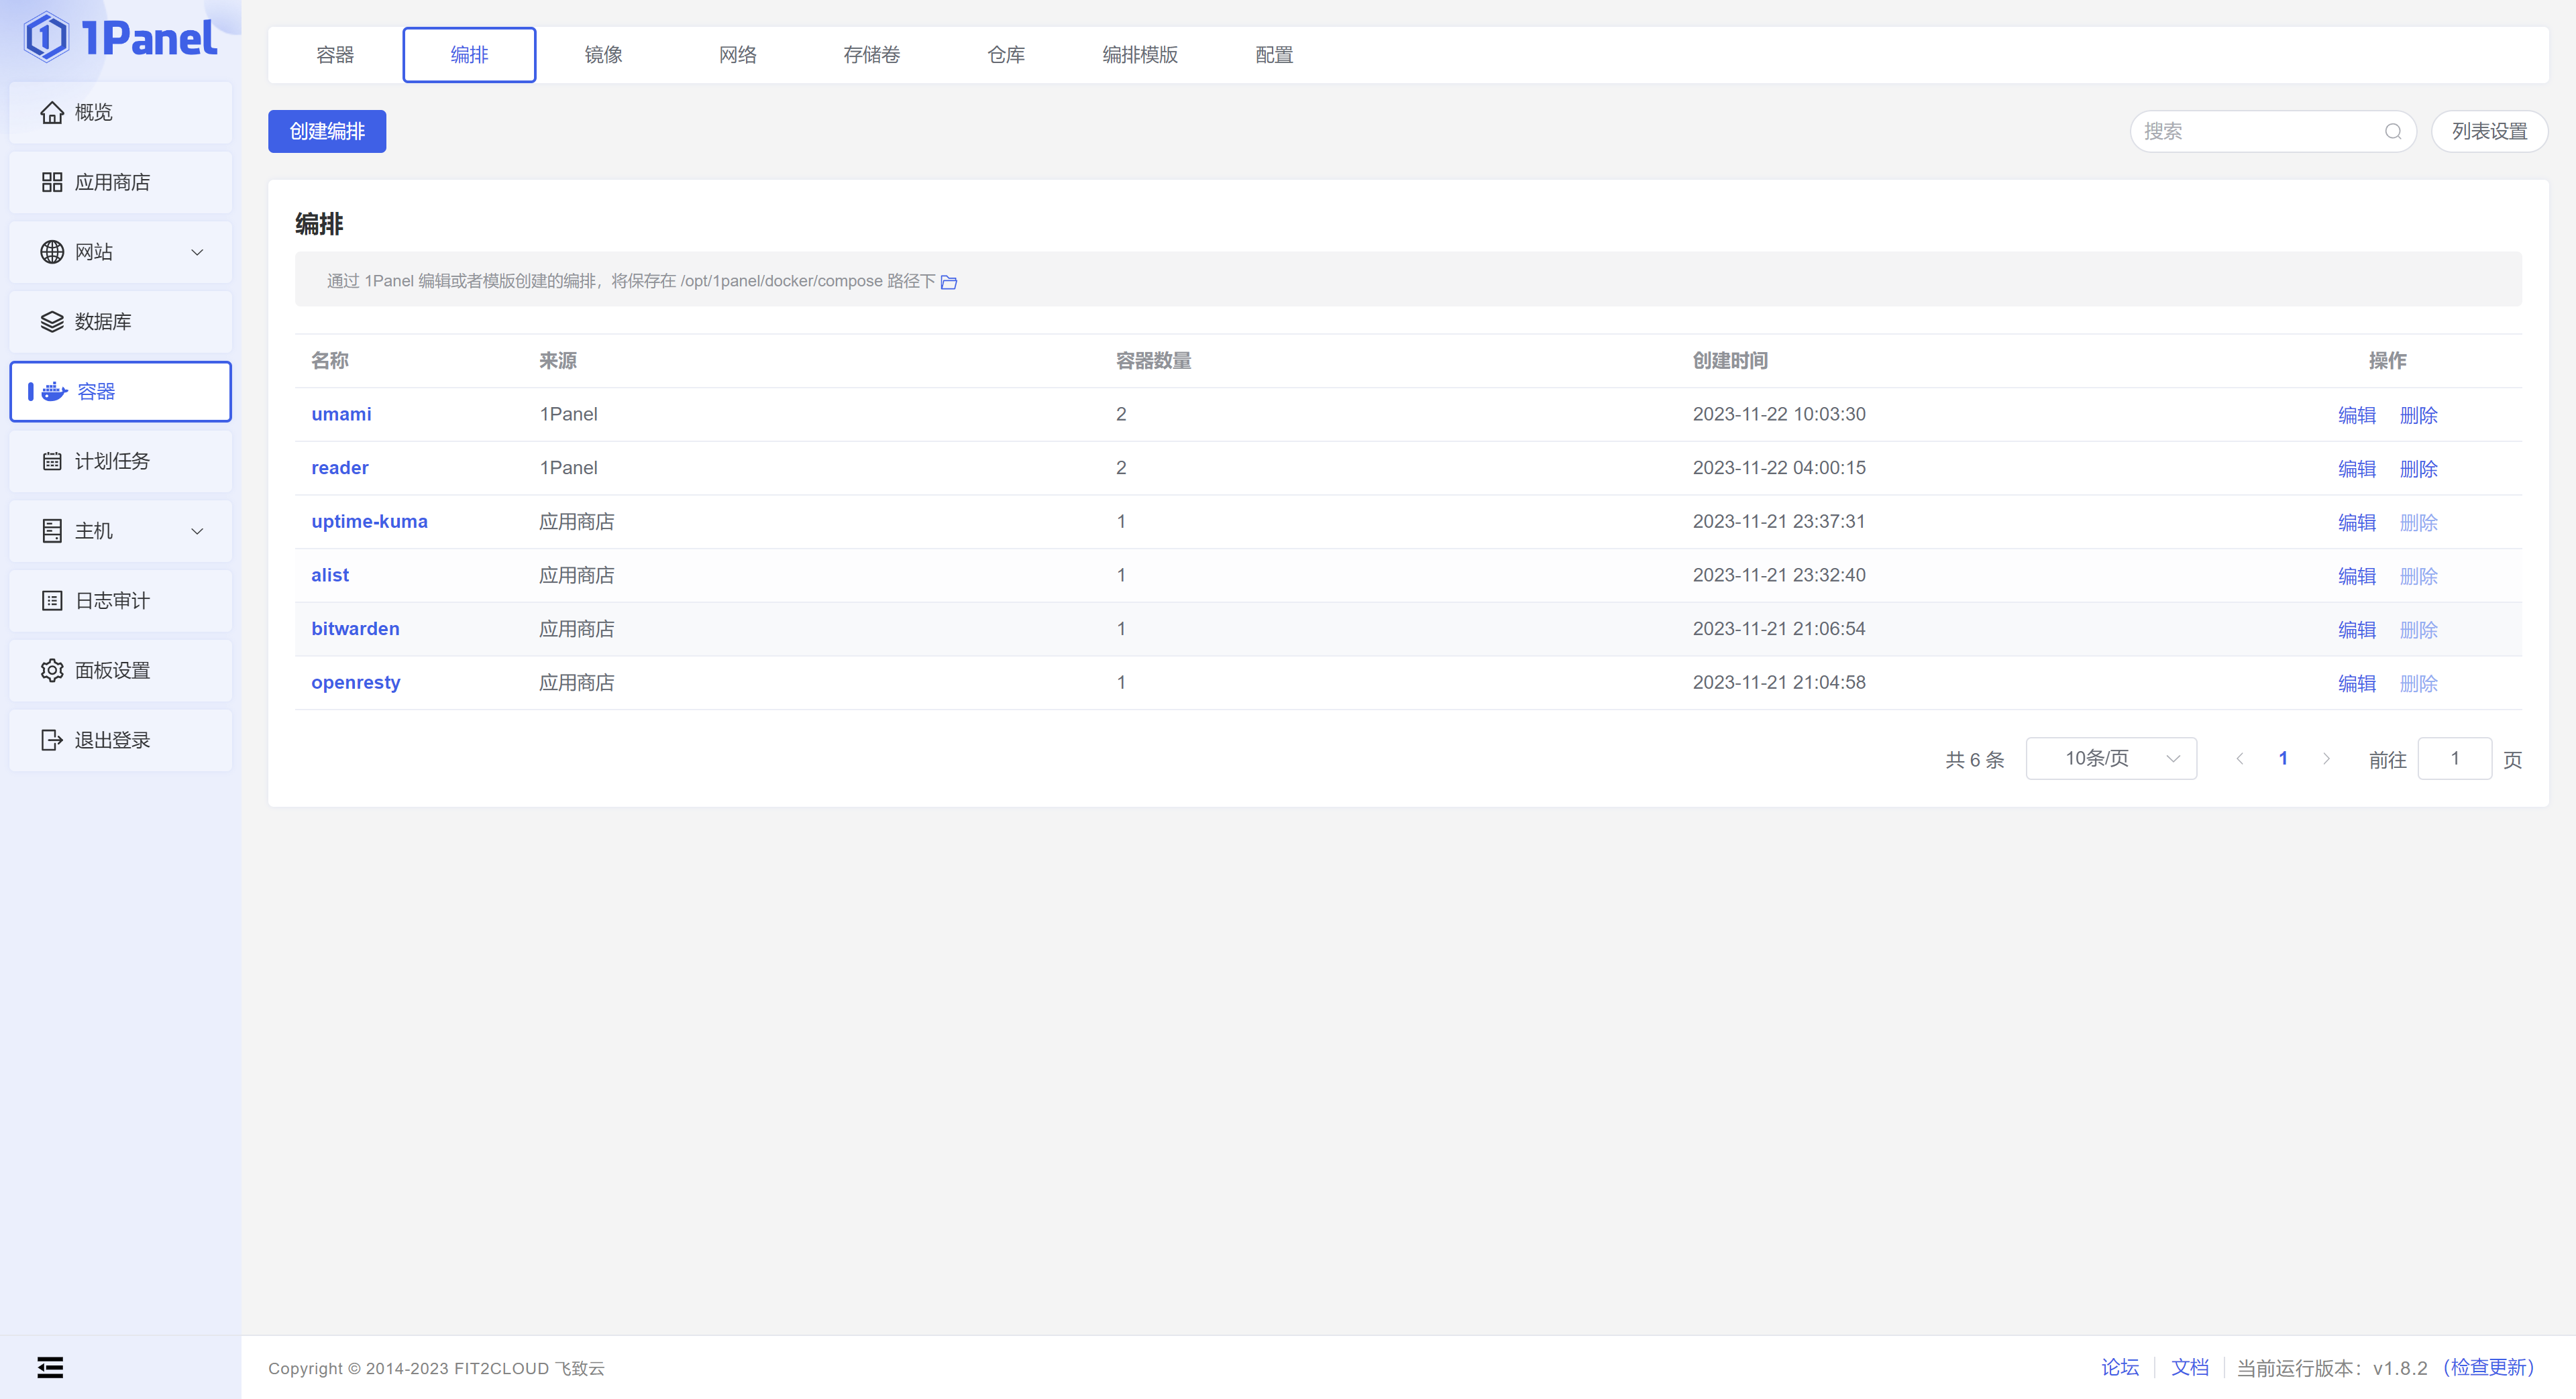This screenshot has height=1399, width=2576.
Task: Switch to the 编排模版 tab
Action: coord(1139,55)
